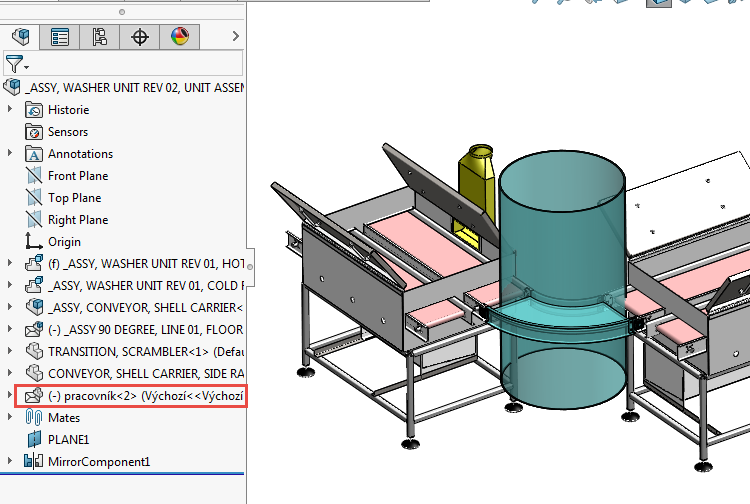Click the CONVEYOR, SHELL CARRIER, SIDE RA icon
Image resolution: width=750 pixels, height=504 pixels.
click(34, 373)
